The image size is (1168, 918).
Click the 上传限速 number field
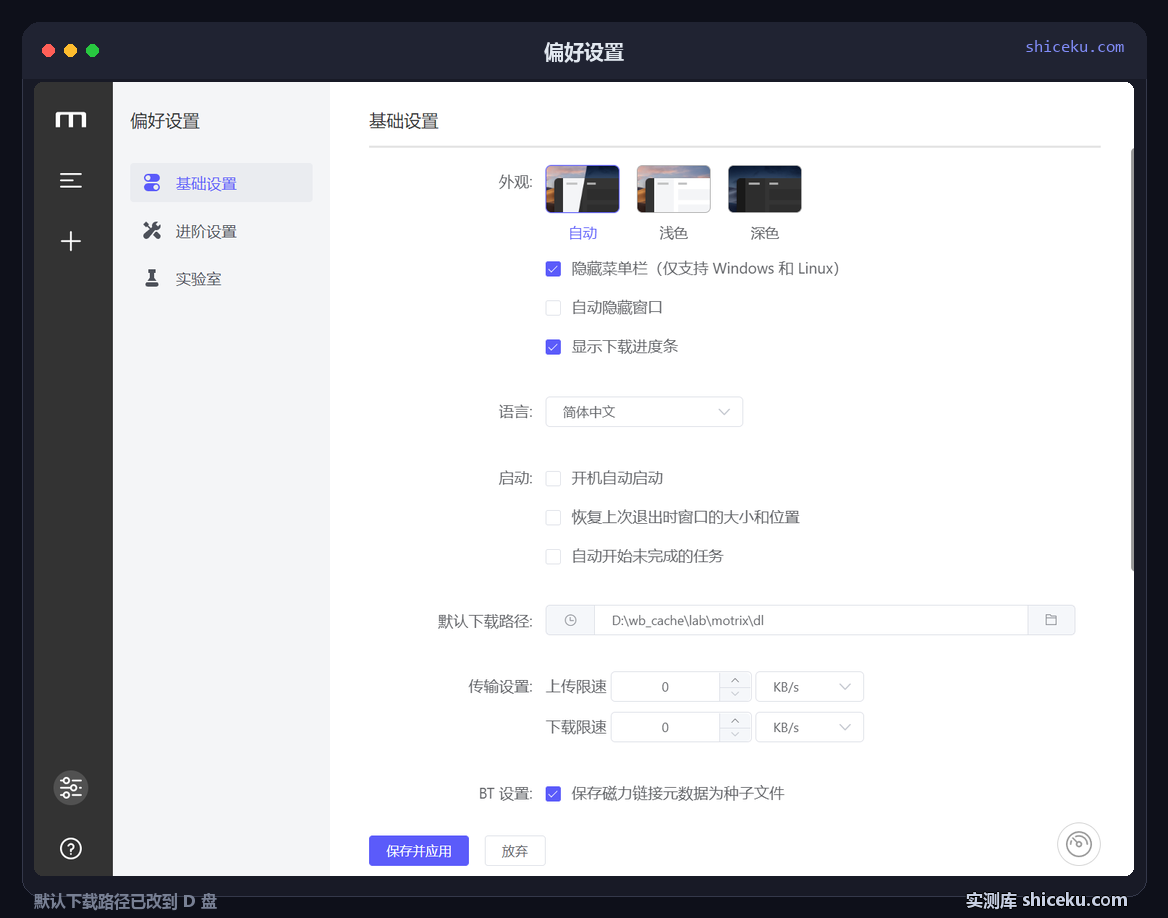point(665,687)
